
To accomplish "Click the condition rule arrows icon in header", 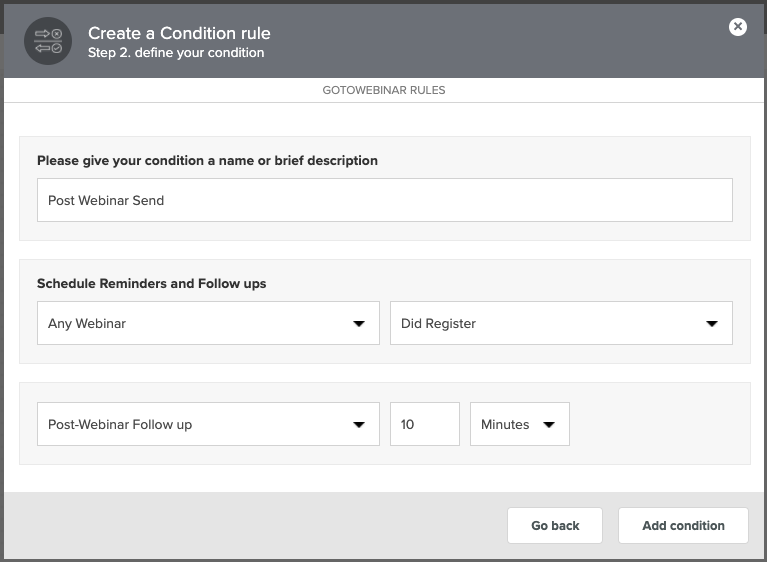I will tap(48, 41).
